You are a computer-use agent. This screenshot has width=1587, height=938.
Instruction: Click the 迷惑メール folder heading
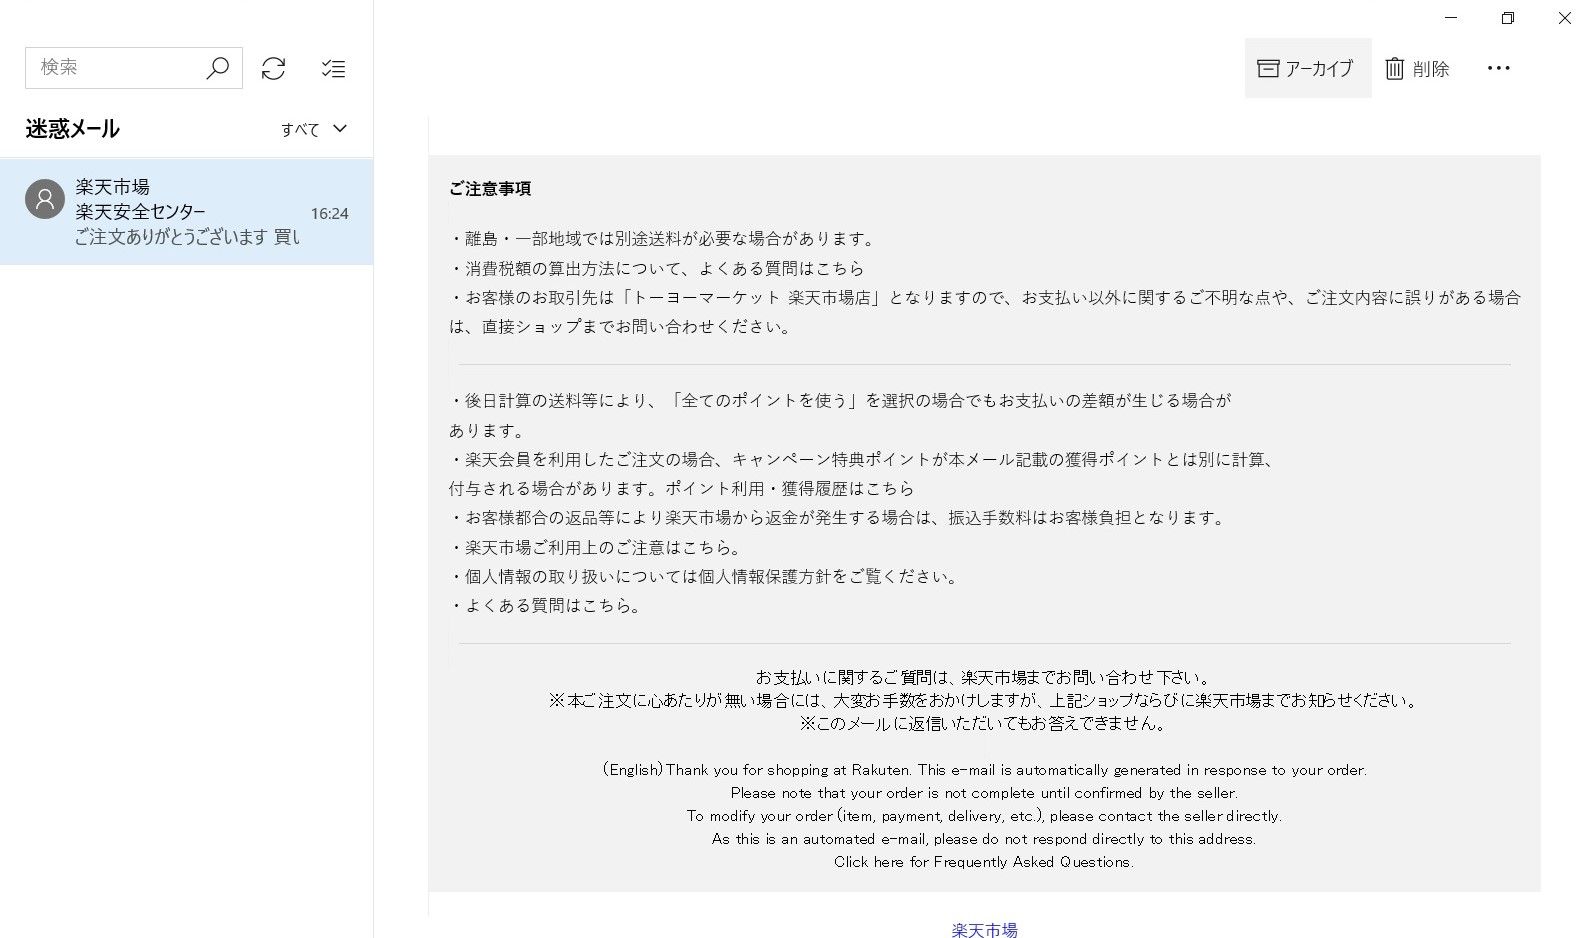click(72, 128)
